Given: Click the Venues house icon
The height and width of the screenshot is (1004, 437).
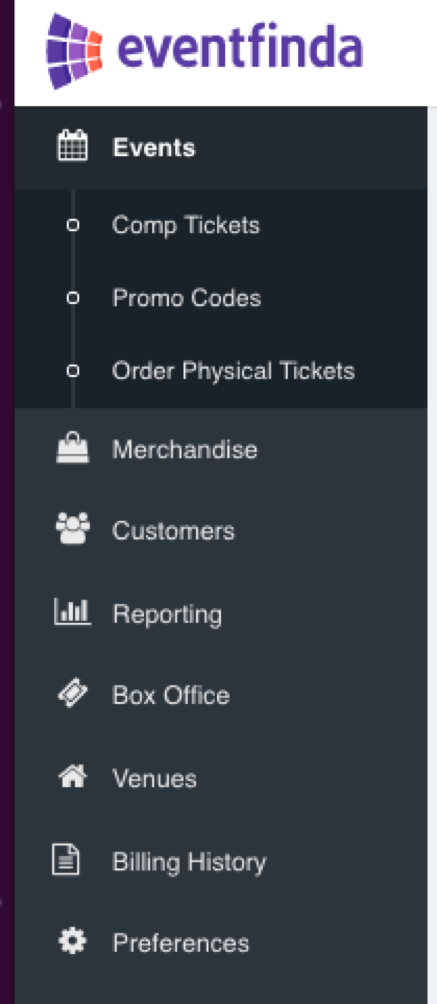Looking at the screenshot, I should tap(72, 777).
